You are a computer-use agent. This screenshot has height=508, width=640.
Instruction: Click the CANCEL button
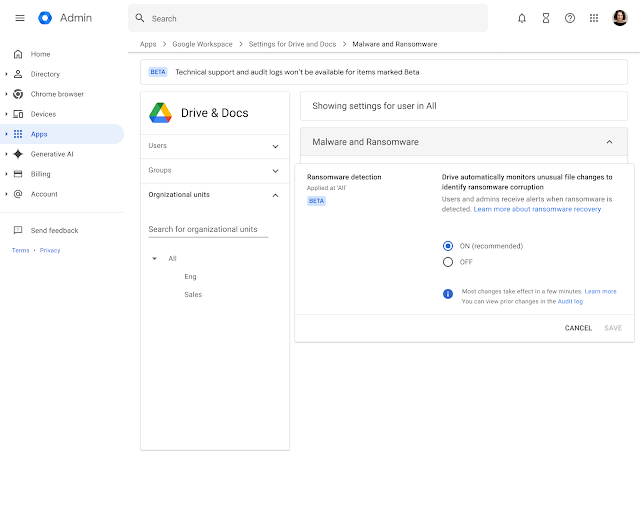pos(578,328)
